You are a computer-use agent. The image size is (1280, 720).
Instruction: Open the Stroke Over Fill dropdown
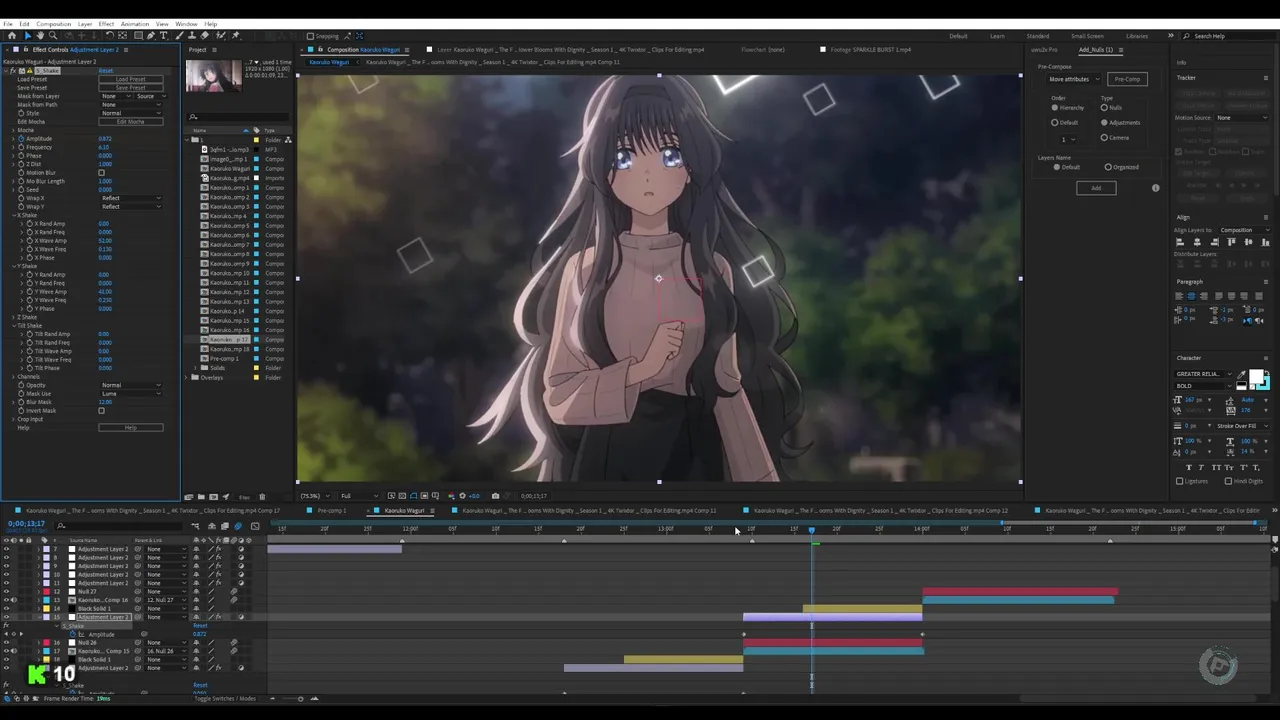coord(1243,425)
